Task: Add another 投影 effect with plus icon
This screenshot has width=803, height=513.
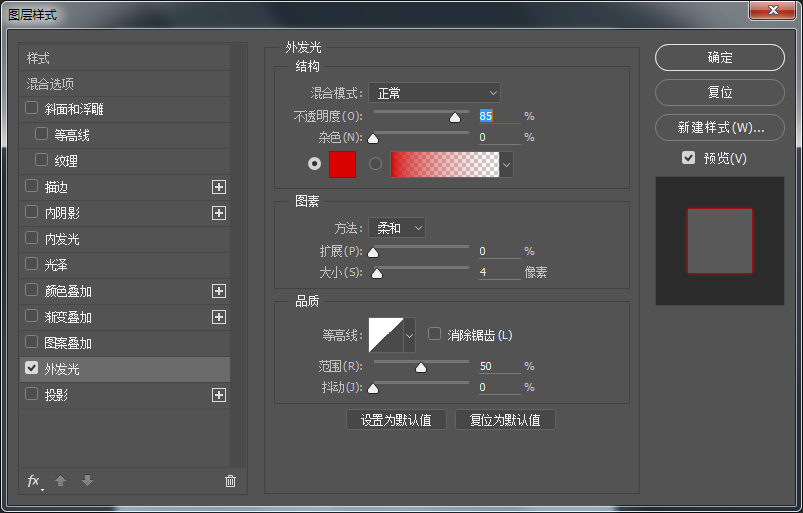Action: pos(219,395)
